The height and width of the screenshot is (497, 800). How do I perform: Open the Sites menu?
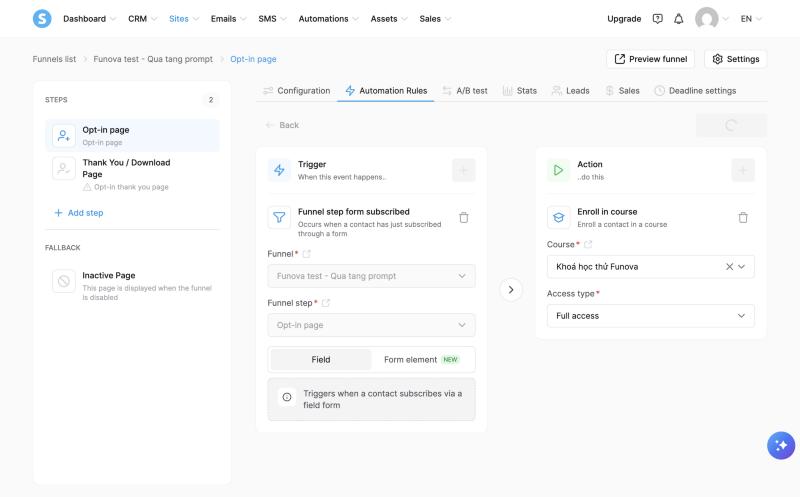coord(183,19)
